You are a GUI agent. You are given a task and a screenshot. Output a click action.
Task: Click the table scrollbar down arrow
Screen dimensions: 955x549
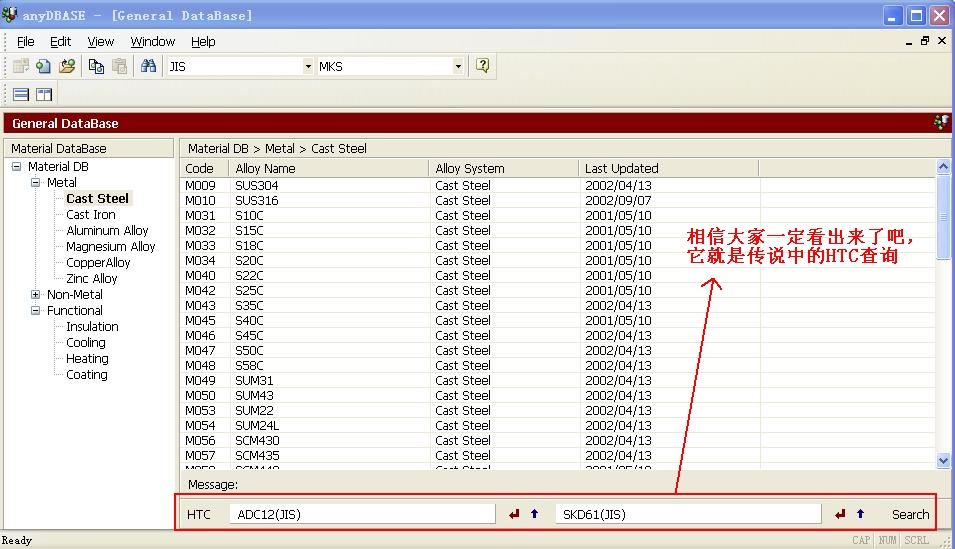click(x=943, y=461)
